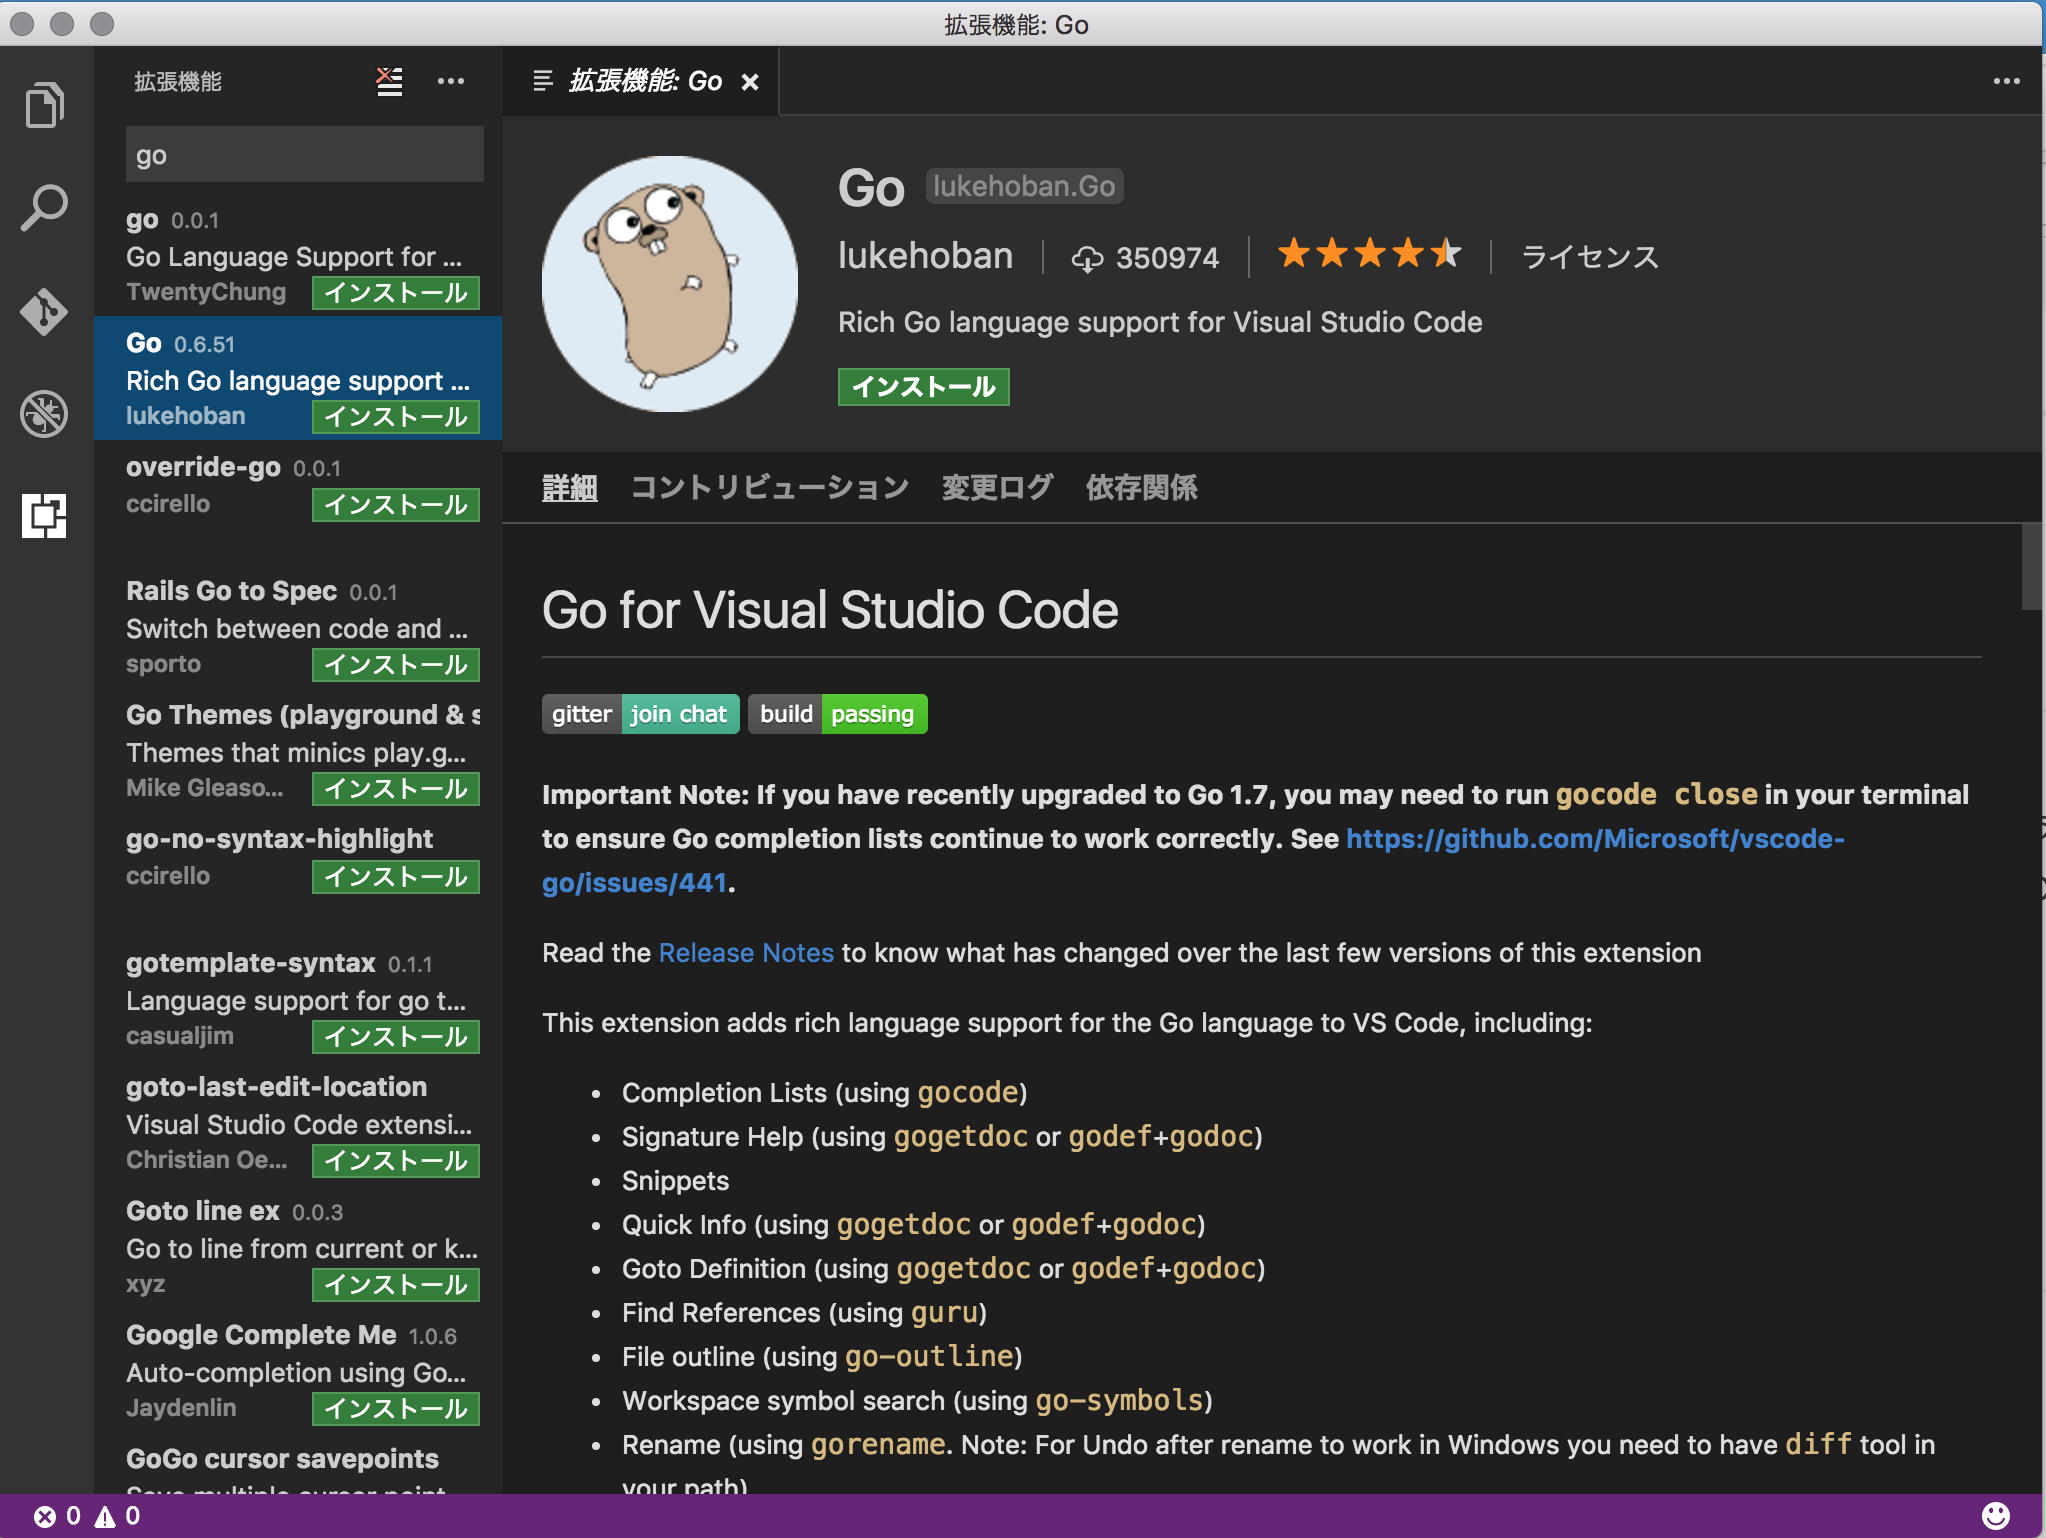Open extensions sidebar more actions menu

[451, 81]
